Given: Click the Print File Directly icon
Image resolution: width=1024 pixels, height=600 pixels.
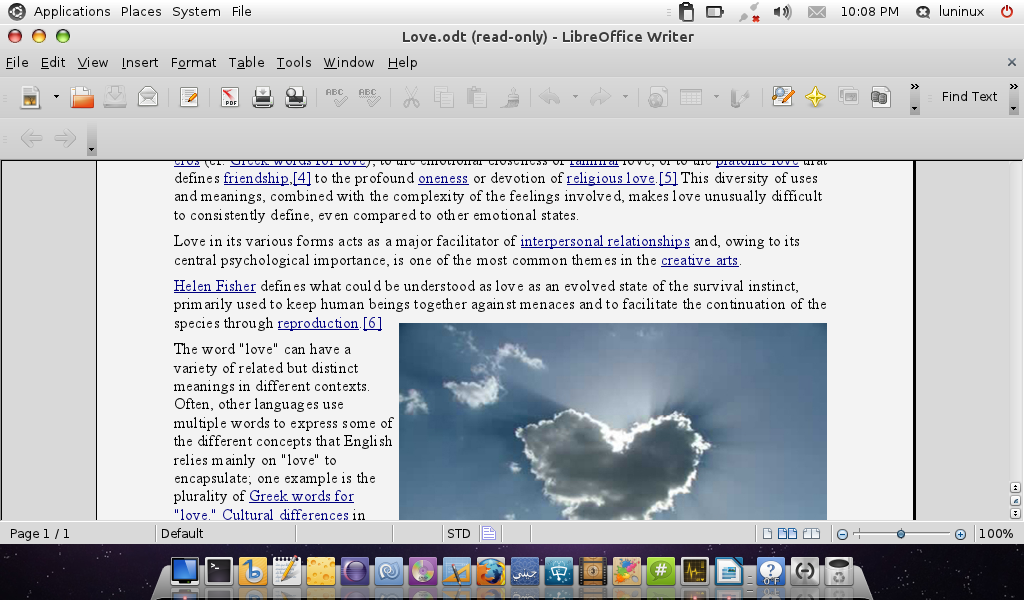Looking at the screenshot, I should point(263,97).
